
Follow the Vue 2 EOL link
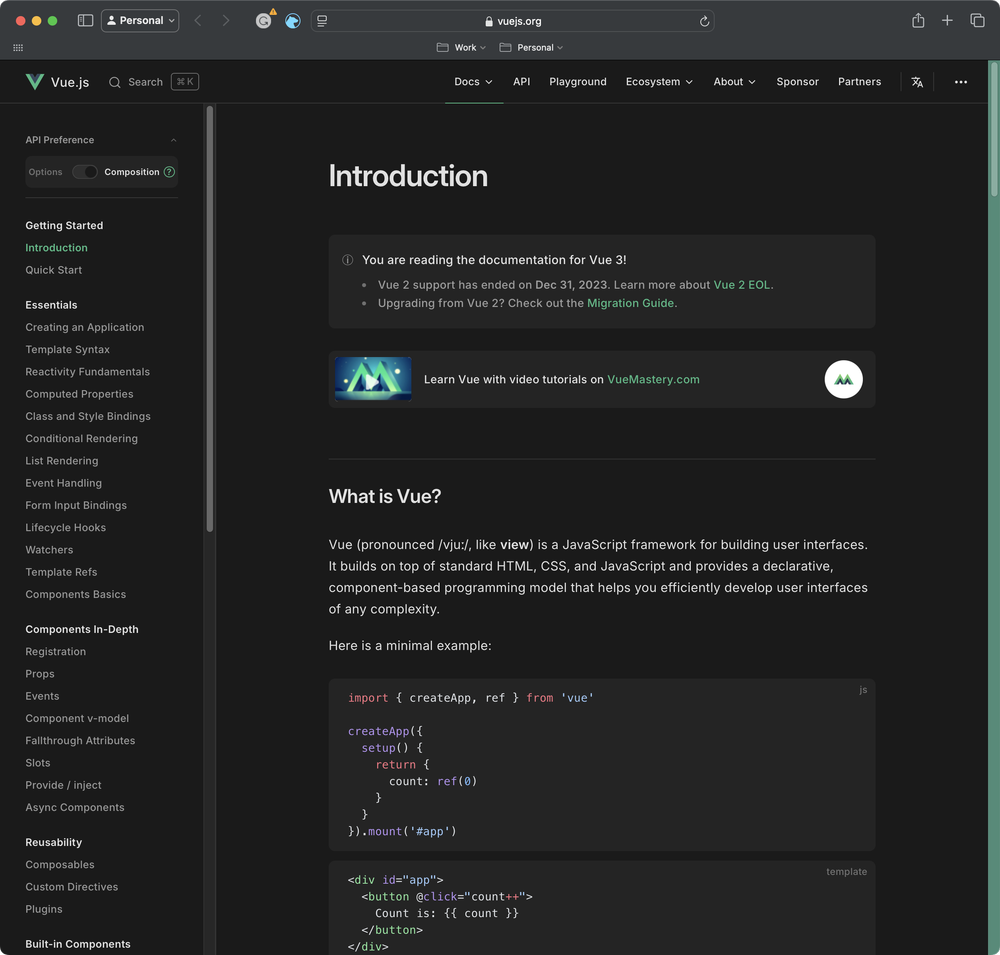742,285
